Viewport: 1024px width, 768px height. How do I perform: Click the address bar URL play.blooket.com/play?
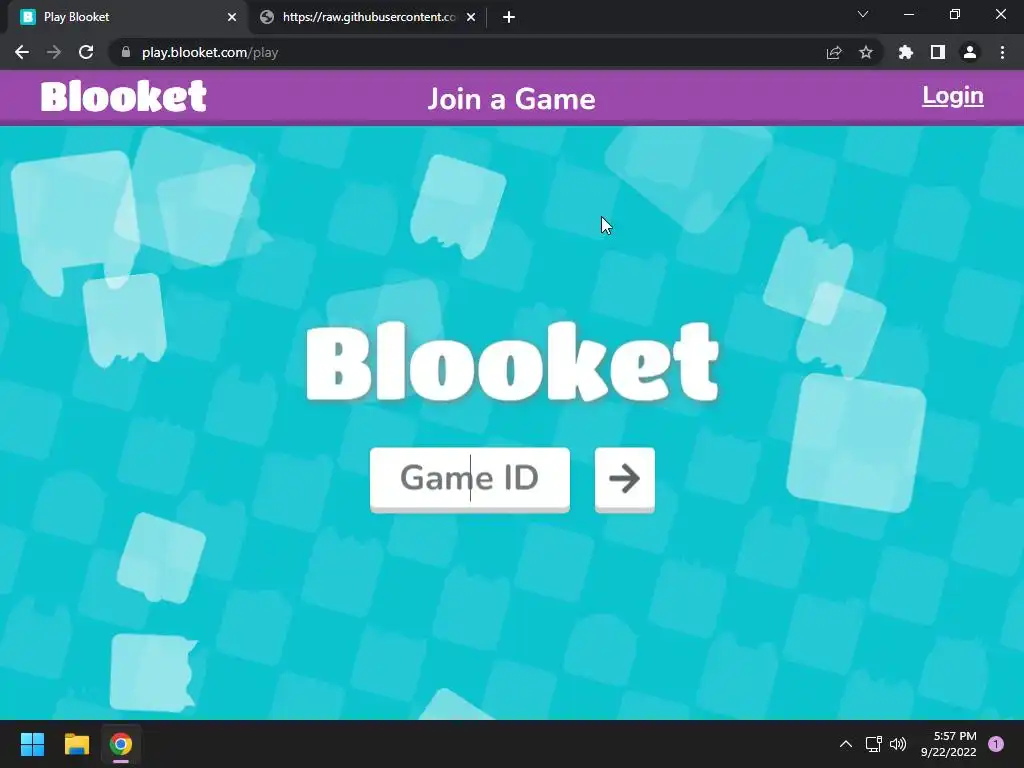pyautogui.click(x=210, y=52)
